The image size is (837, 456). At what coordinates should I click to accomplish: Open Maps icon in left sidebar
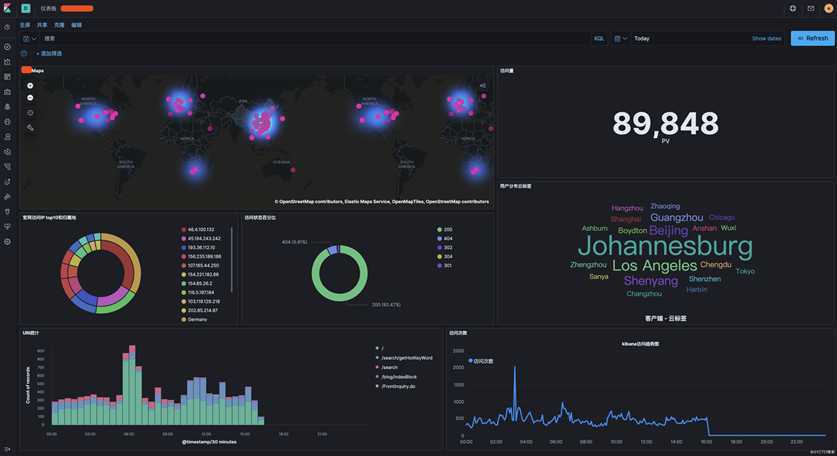[7, 107]
